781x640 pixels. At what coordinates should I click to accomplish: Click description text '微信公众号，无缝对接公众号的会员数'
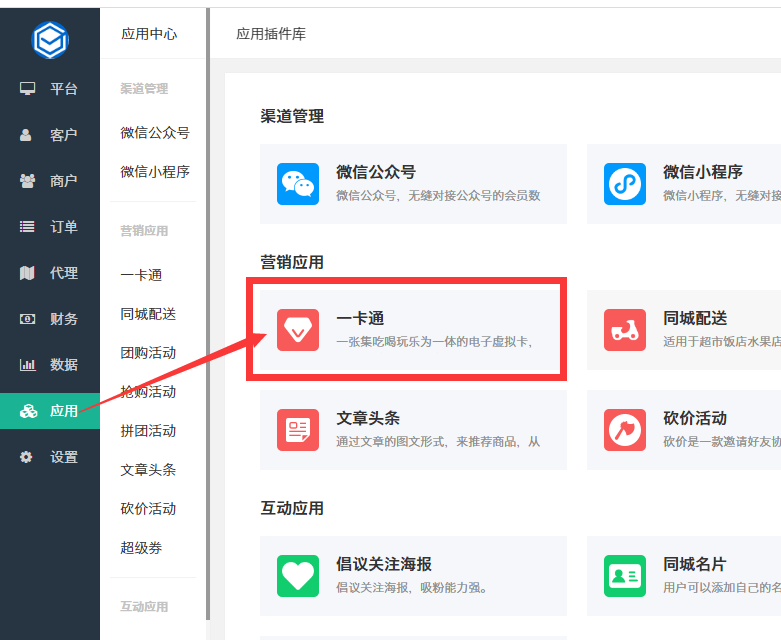click(x=438, y=196)
